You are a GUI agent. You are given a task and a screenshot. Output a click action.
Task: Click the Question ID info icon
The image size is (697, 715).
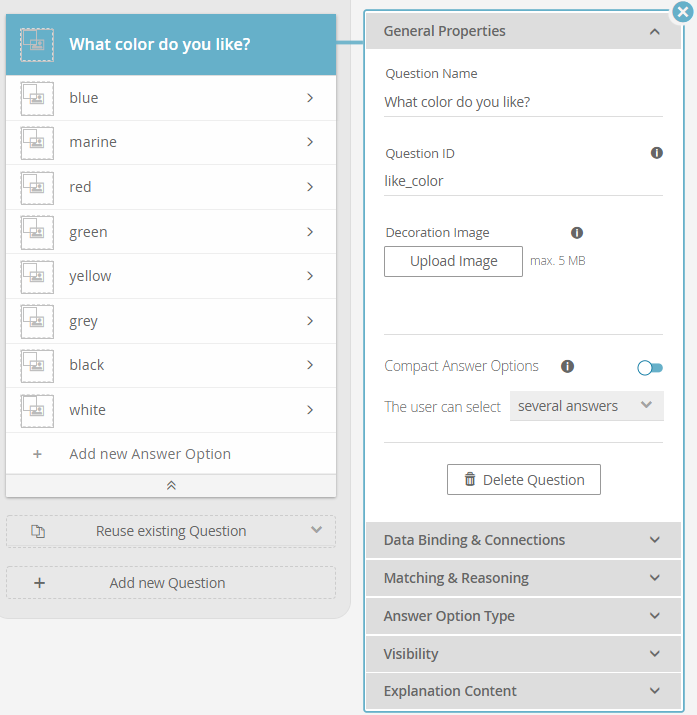(656, 153)
